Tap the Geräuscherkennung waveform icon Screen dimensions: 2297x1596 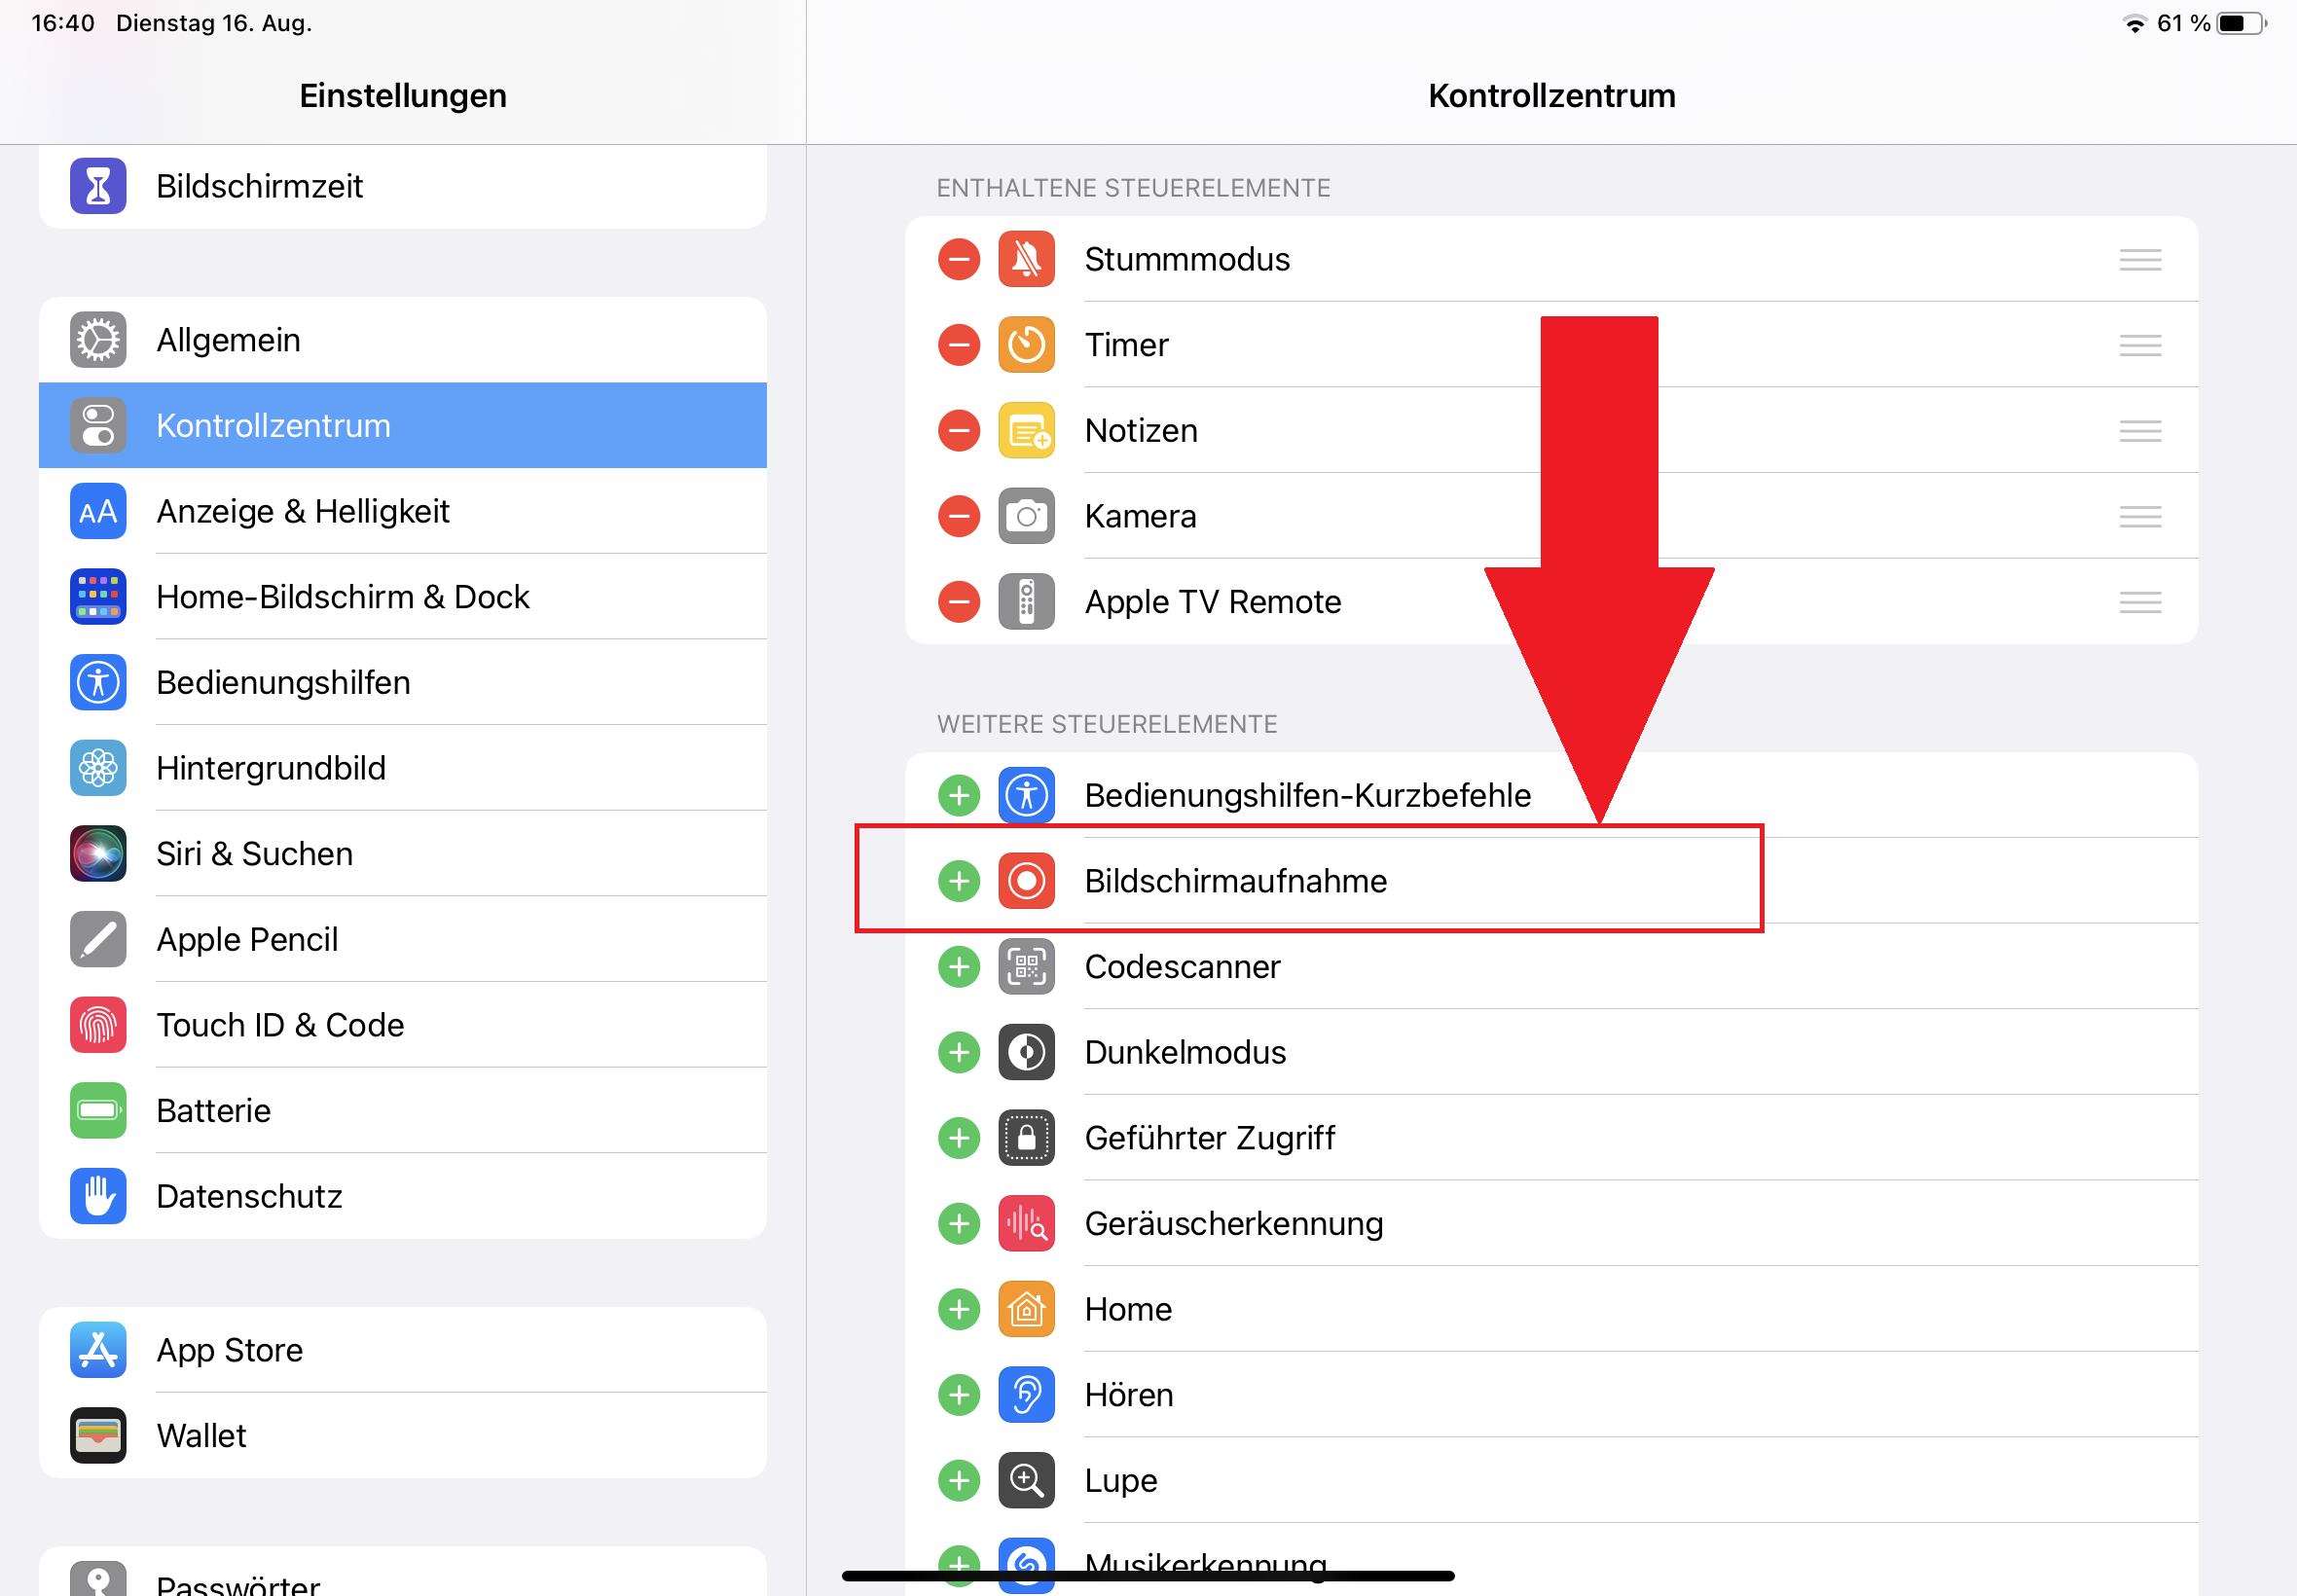click(1026, 1224)
